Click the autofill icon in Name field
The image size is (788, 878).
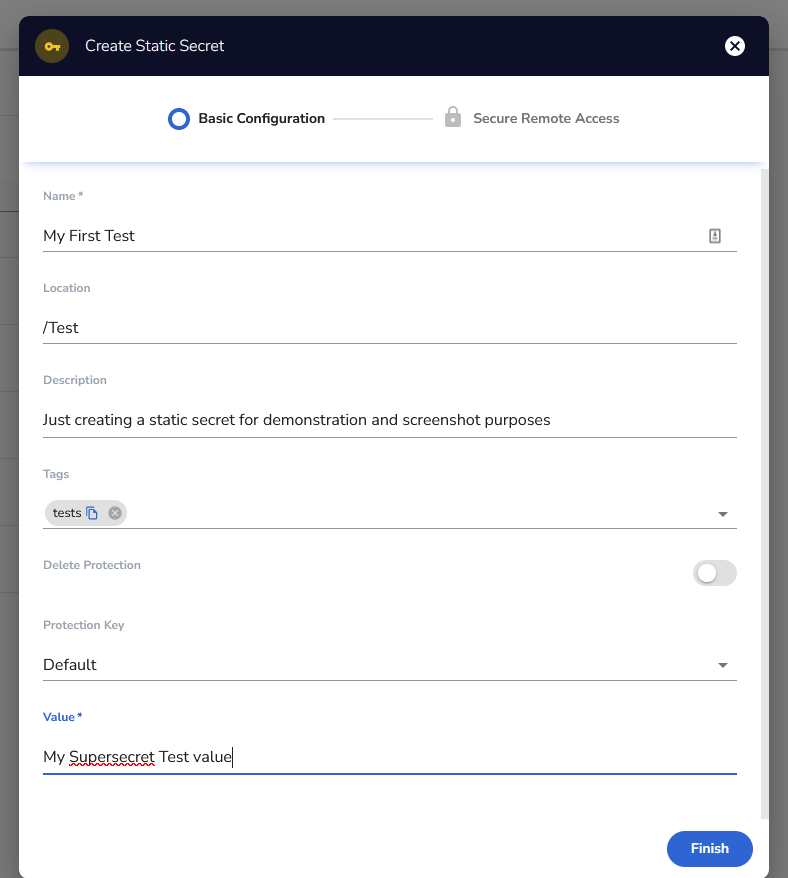[x=715, y=236]
